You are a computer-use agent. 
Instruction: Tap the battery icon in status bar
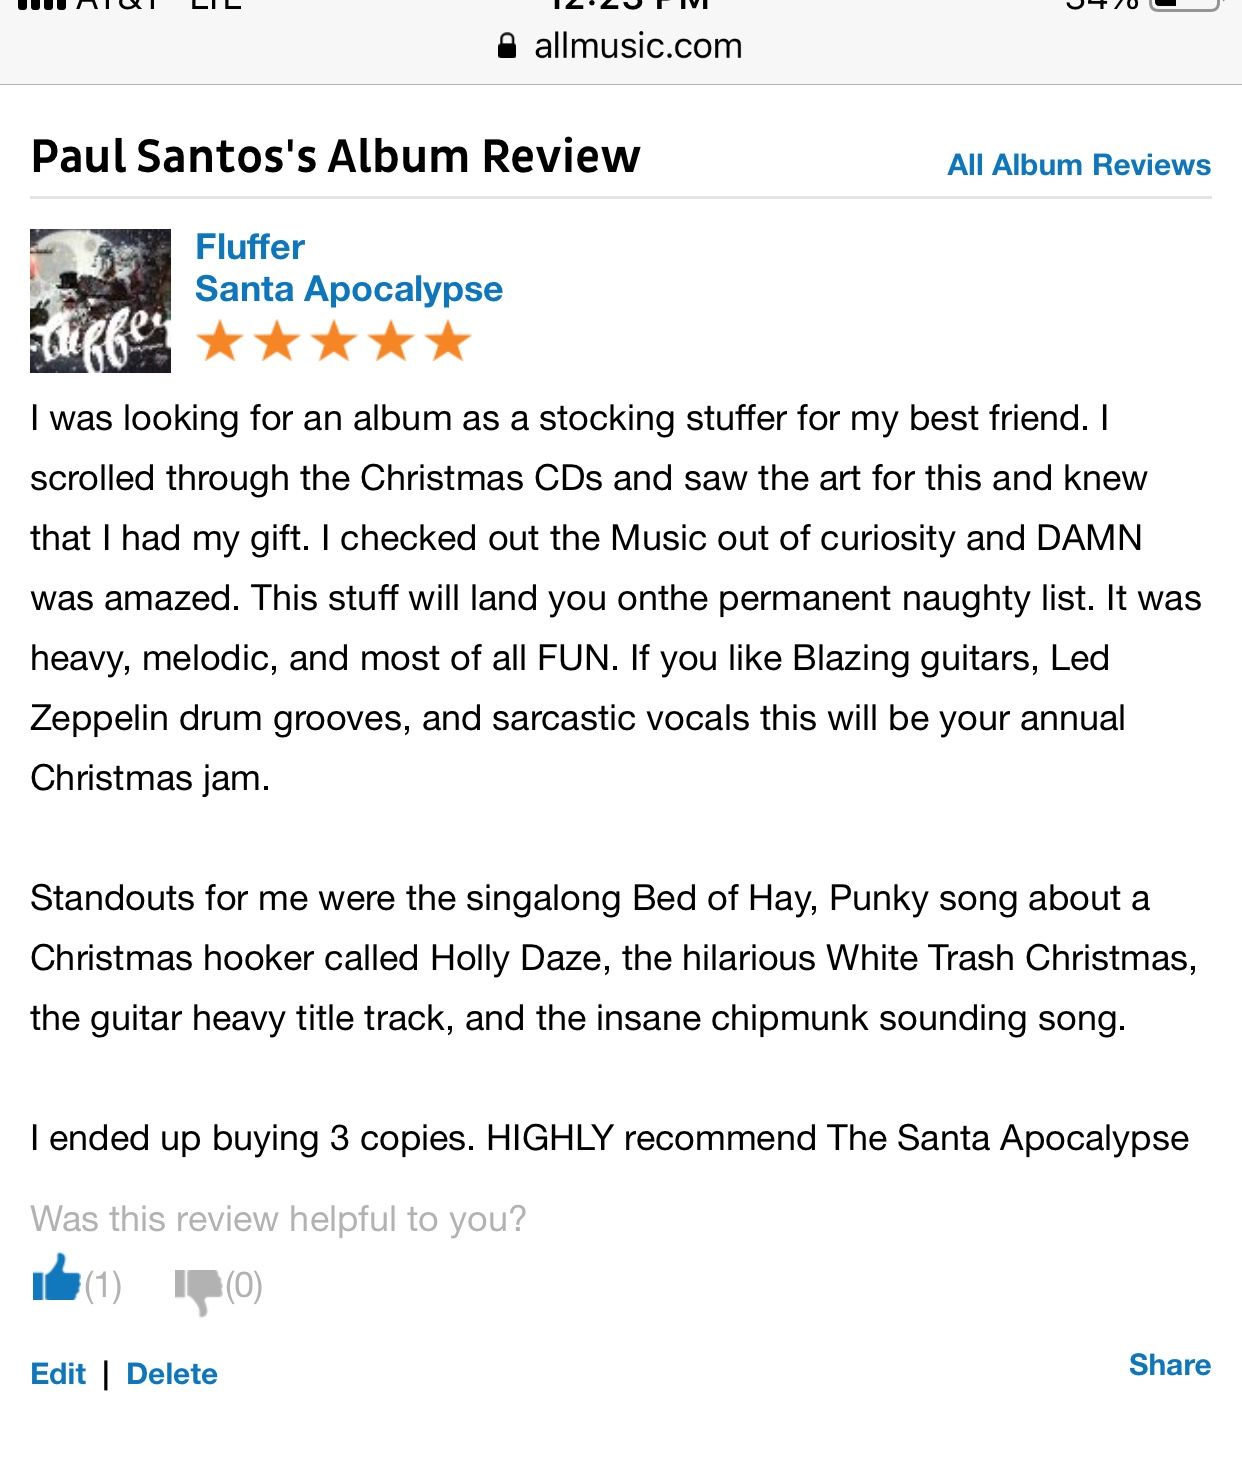click(x=1186, y=5)
